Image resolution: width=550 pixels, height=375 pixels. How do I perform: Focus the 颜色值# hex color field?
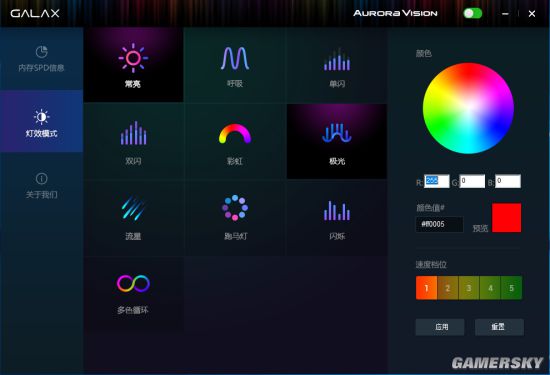(440, 224)
